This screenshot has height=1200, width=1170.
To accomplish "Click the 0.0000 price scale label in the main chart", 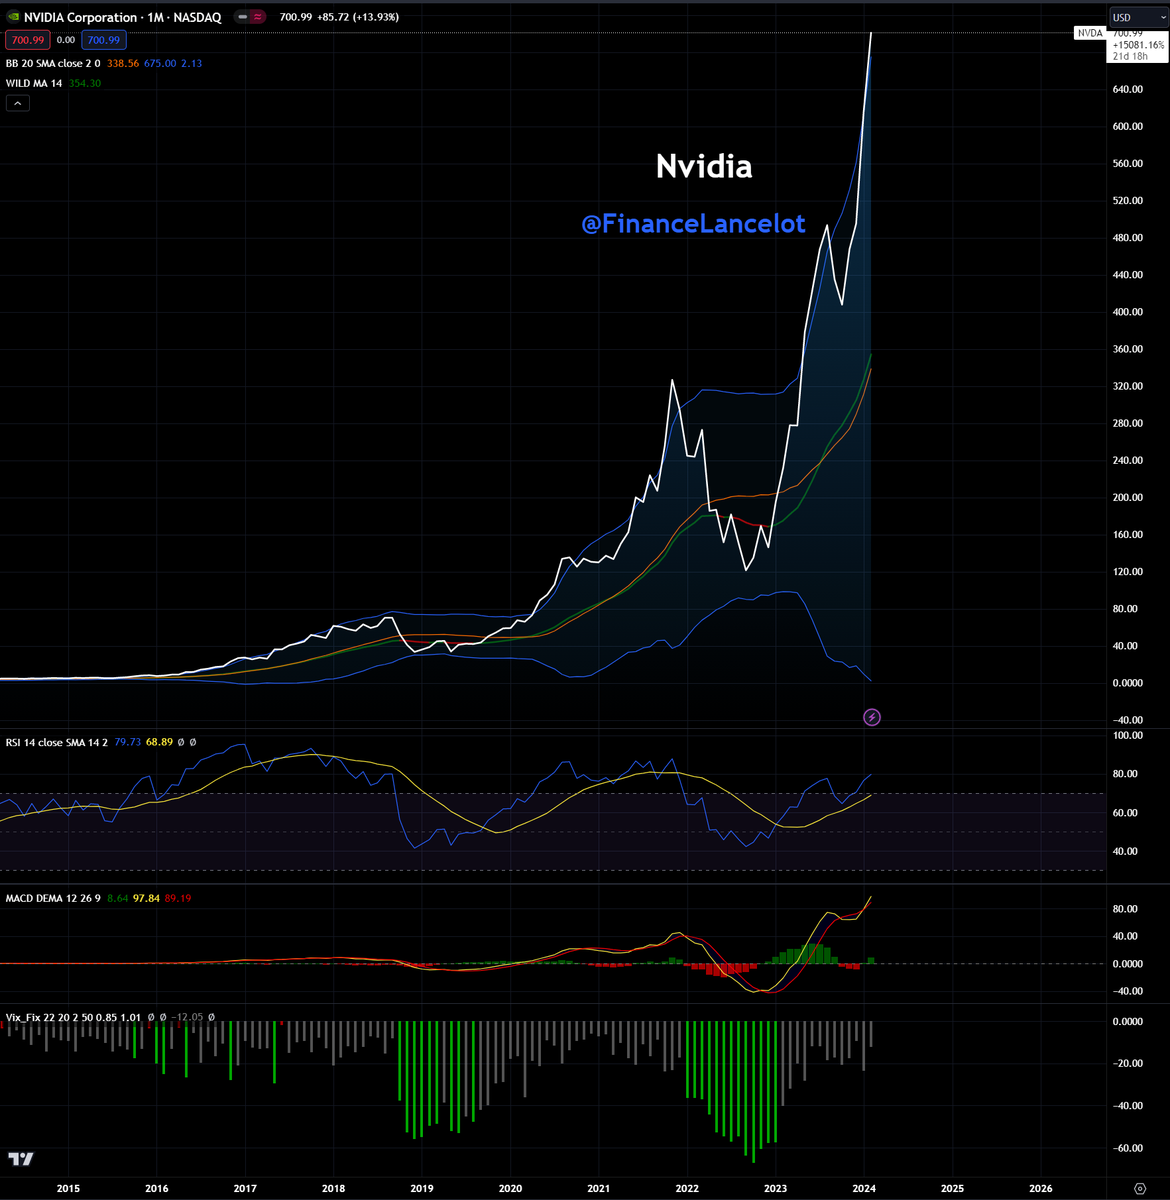I will 1127,683.
